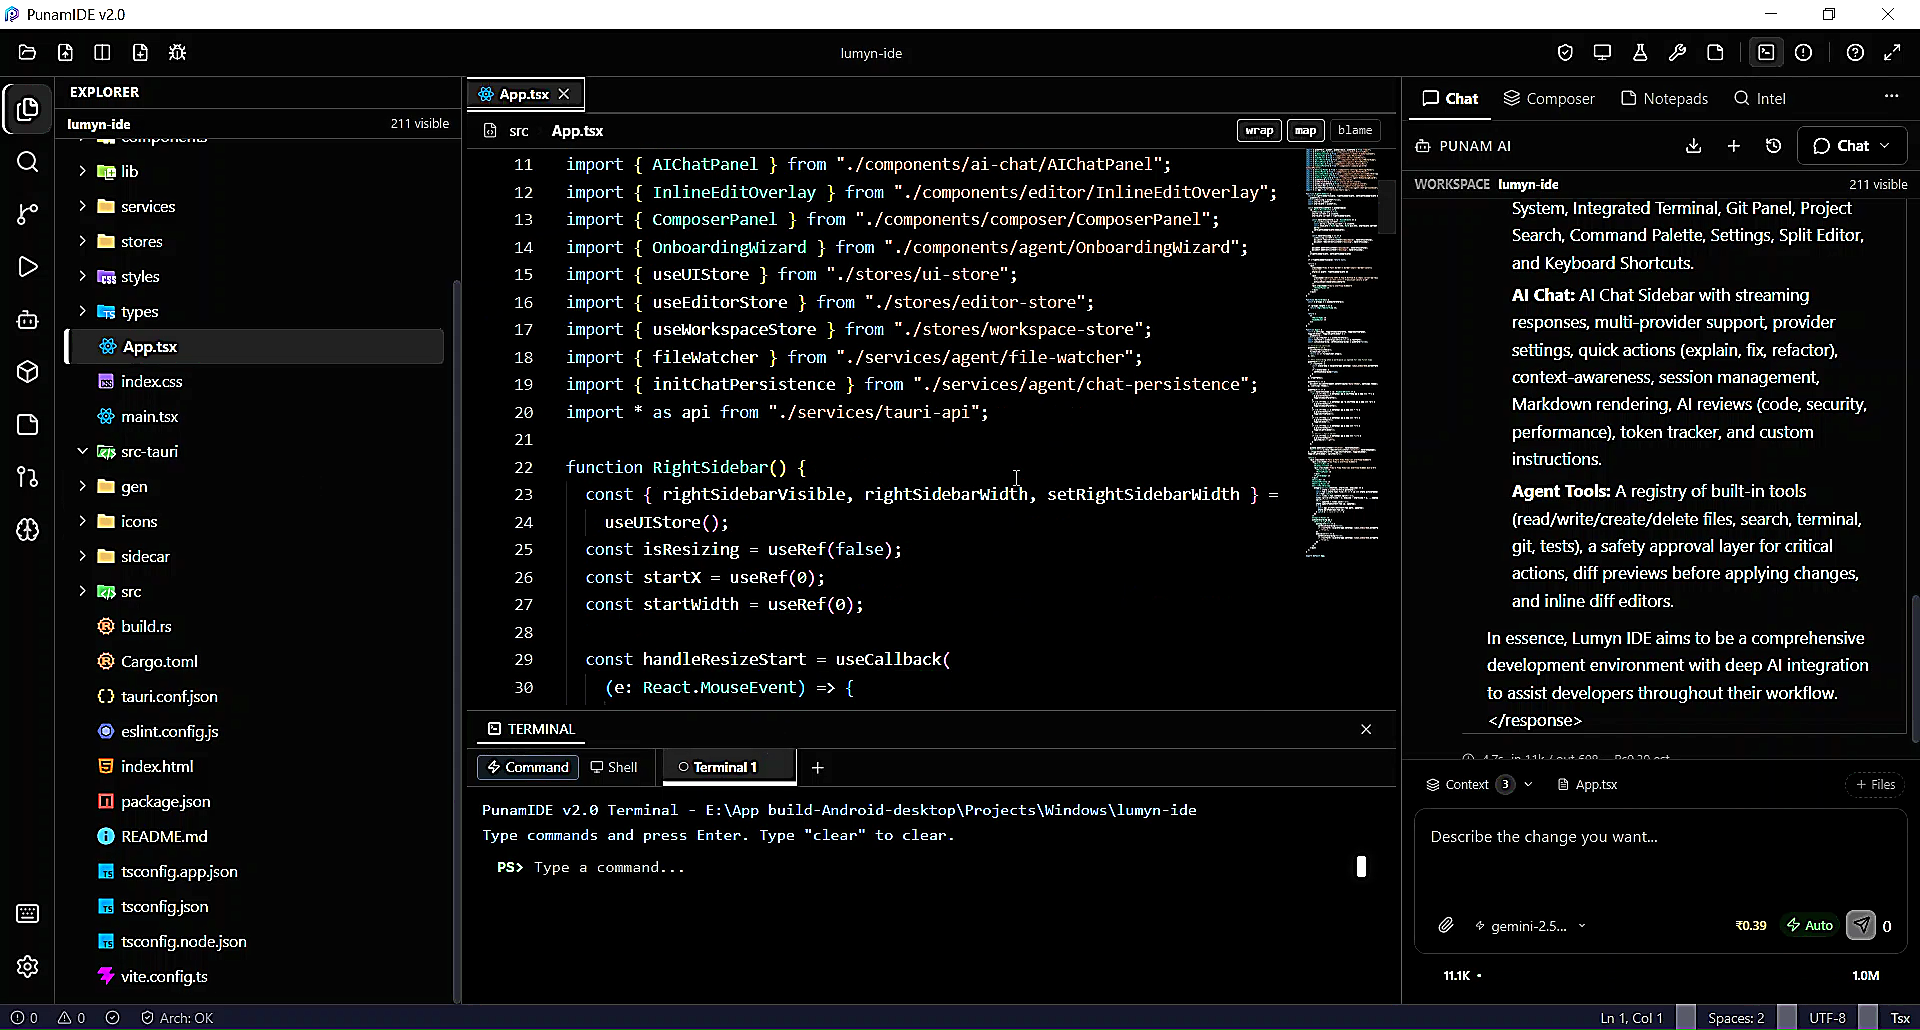Expand the services folder
1920x1030 pixels.
(82, 206)
